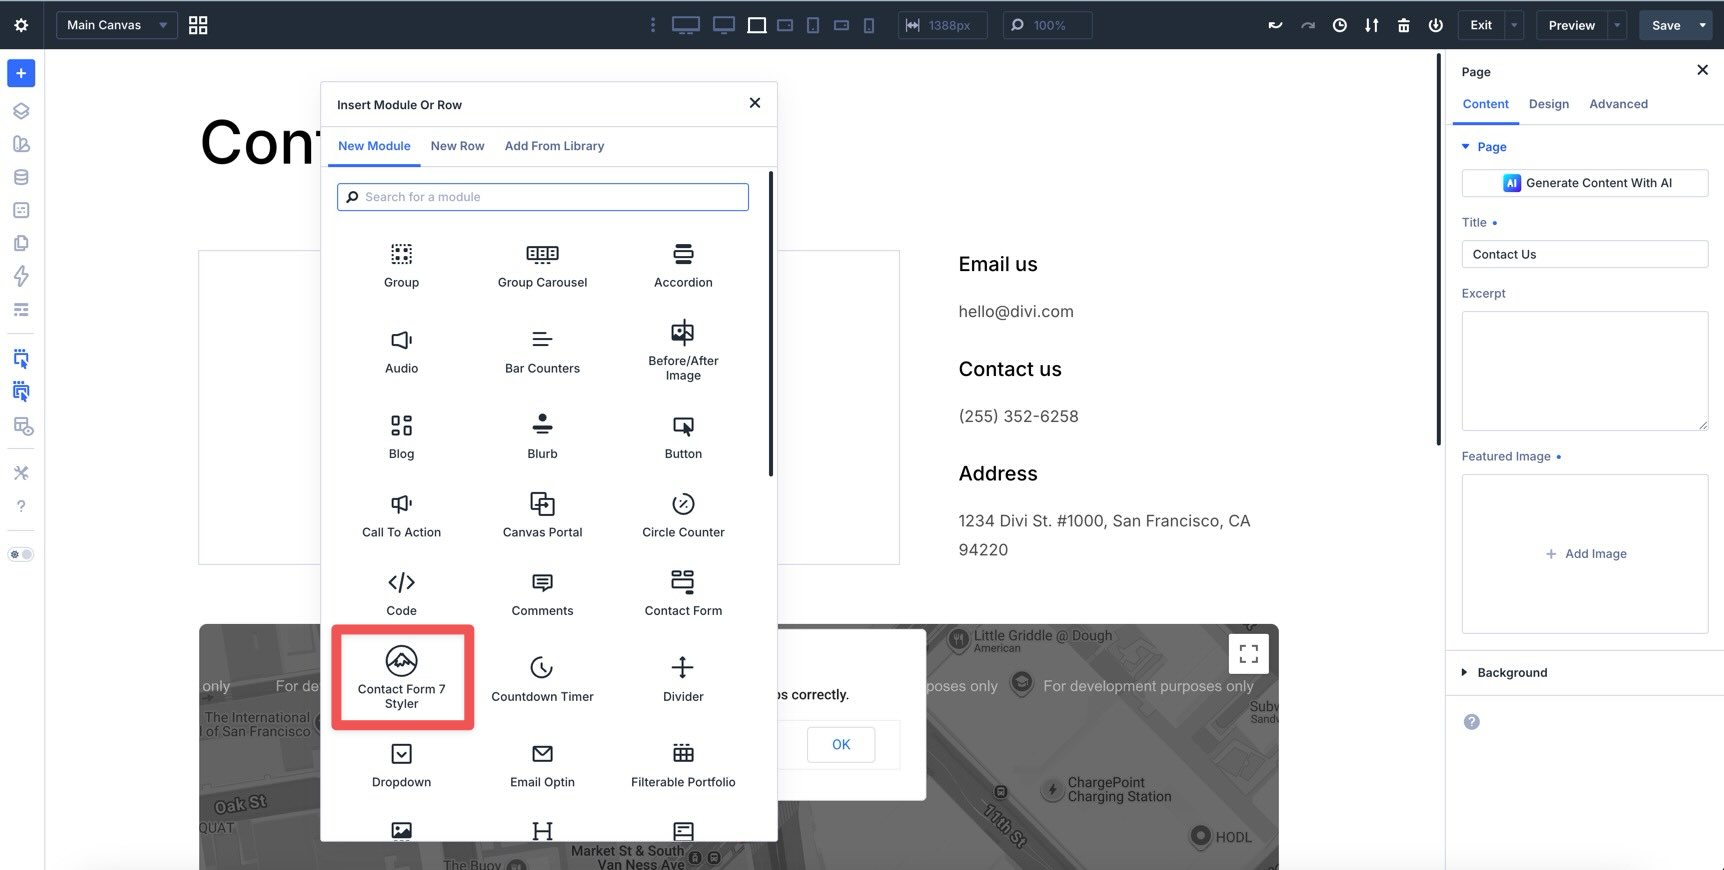Image resolution: width=1724 pixels, height=870 pixels.
Task: Click Generate Content With AI button
Action: (1585, 183)
